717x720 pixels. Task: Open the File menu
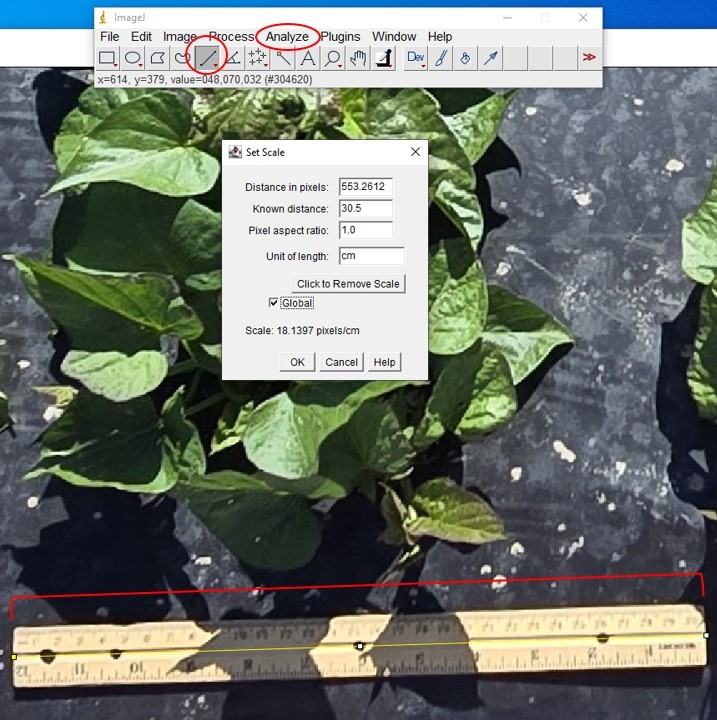109,36
